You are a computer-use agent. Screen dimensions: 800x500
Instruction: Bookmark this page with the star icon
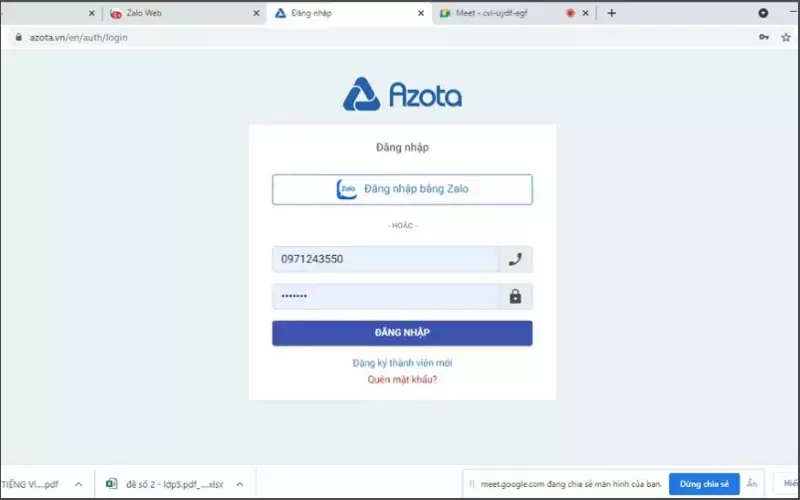(786, 37)
